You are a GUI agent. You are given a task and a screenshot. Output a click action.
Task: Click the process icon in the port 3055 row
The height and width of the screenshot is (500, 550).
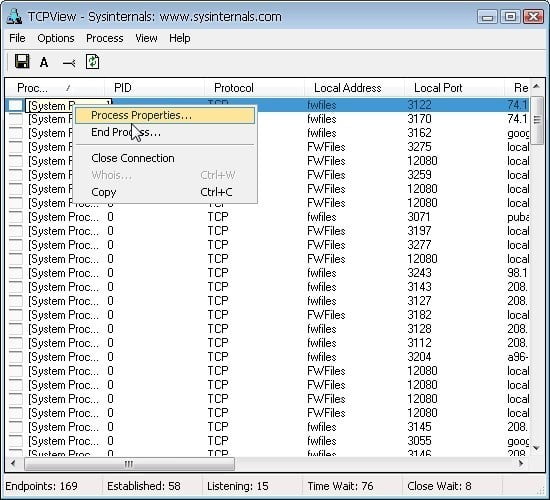tap(16, 441)
